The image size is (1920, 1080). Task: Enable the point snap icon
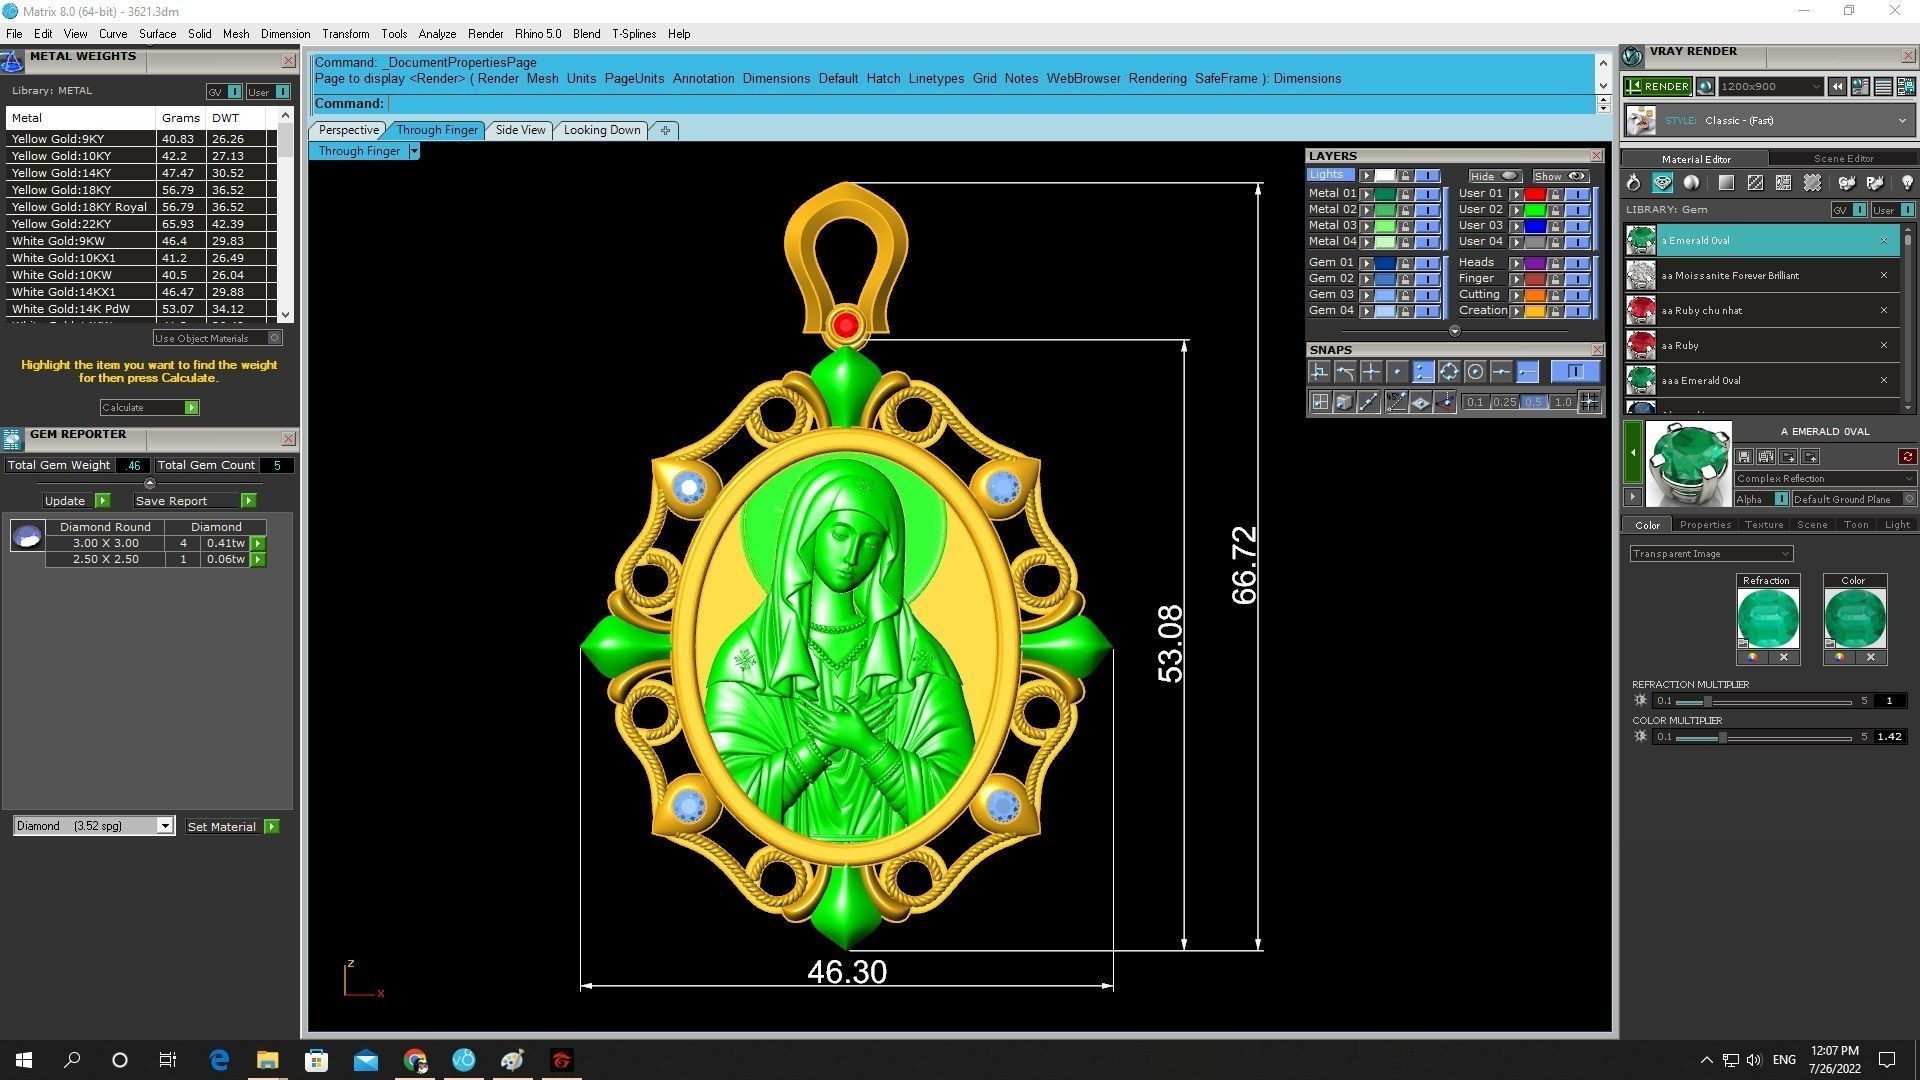click(1397, 372)
